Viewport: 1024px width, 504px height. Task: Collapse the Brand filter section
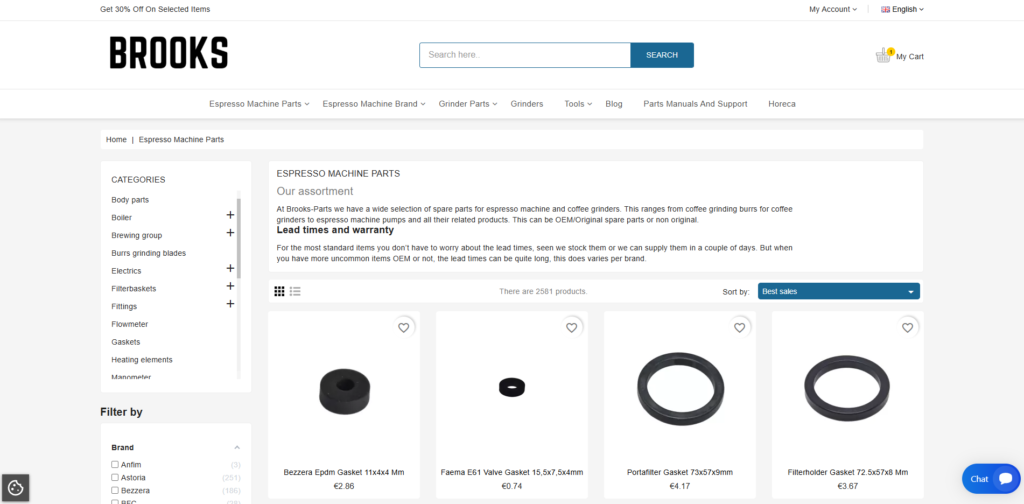point(237,447)
